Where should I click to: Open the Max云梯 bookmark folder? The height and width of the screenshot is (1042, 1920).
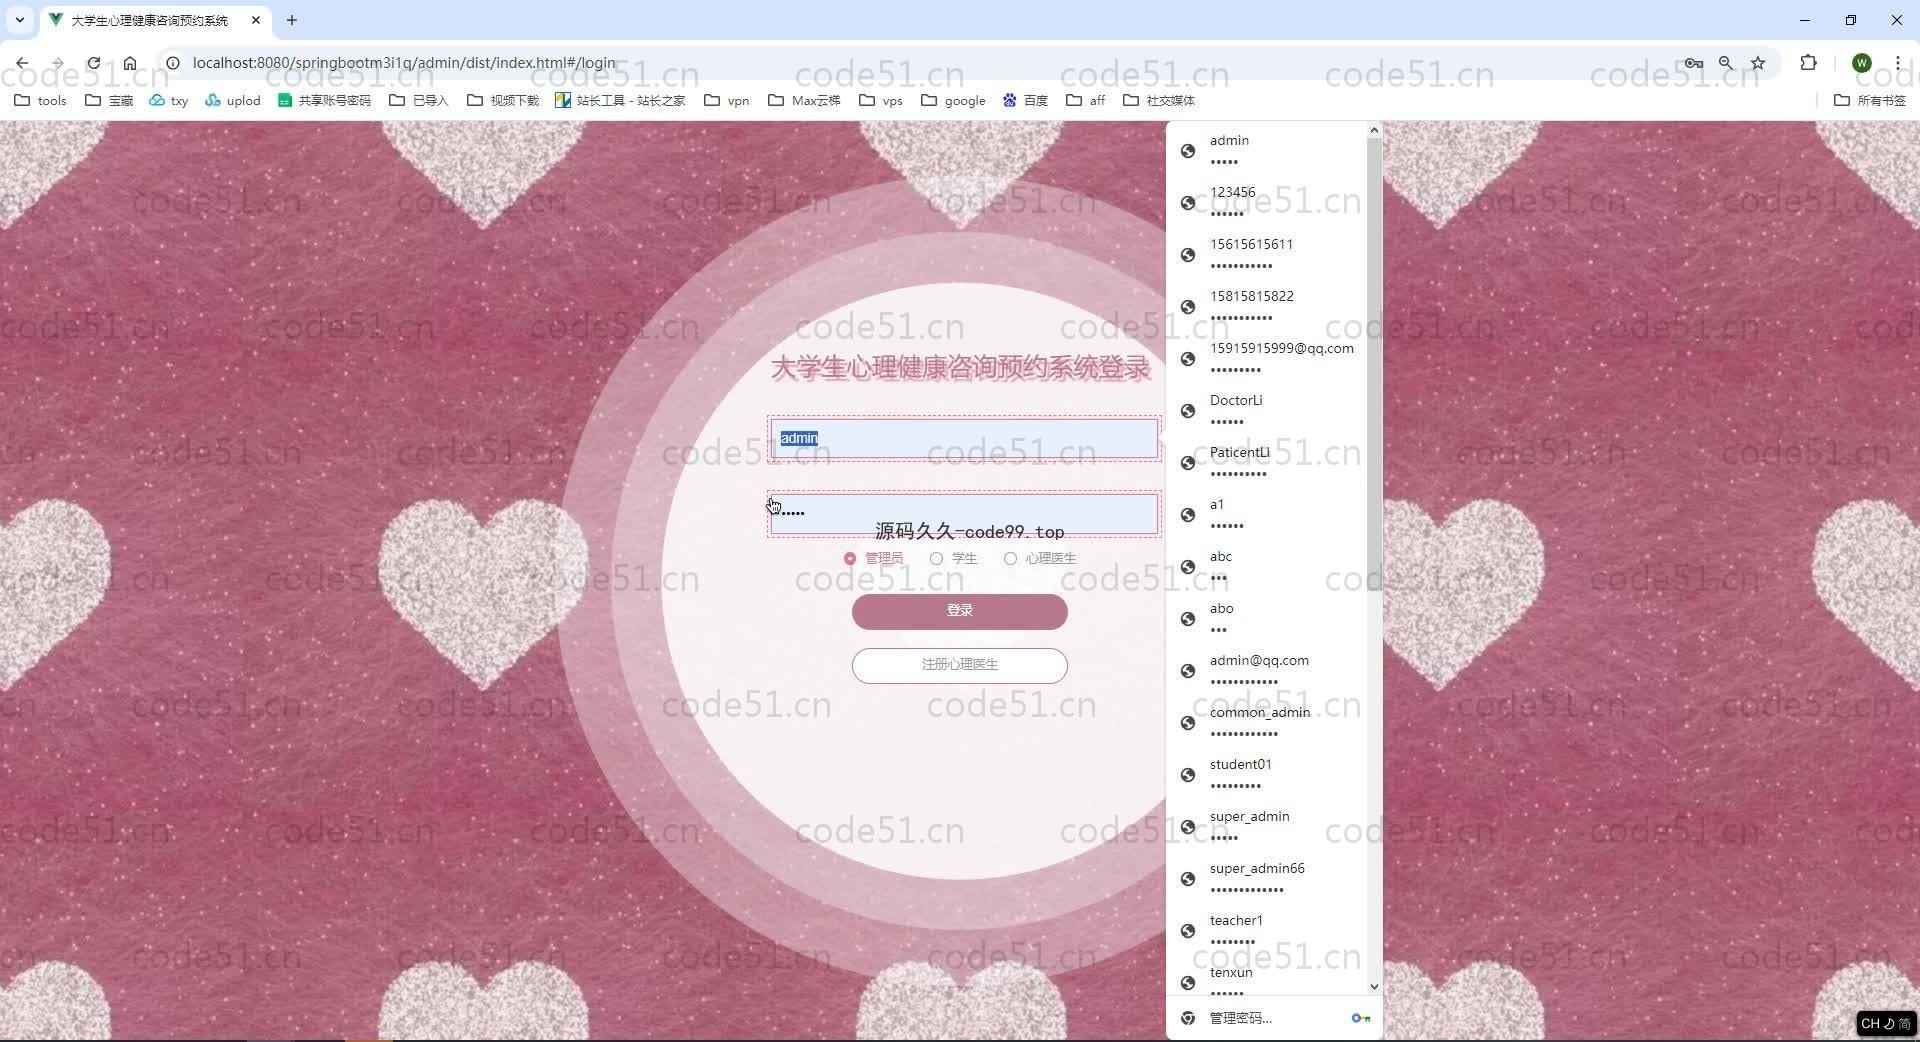[x=804, y=100]
